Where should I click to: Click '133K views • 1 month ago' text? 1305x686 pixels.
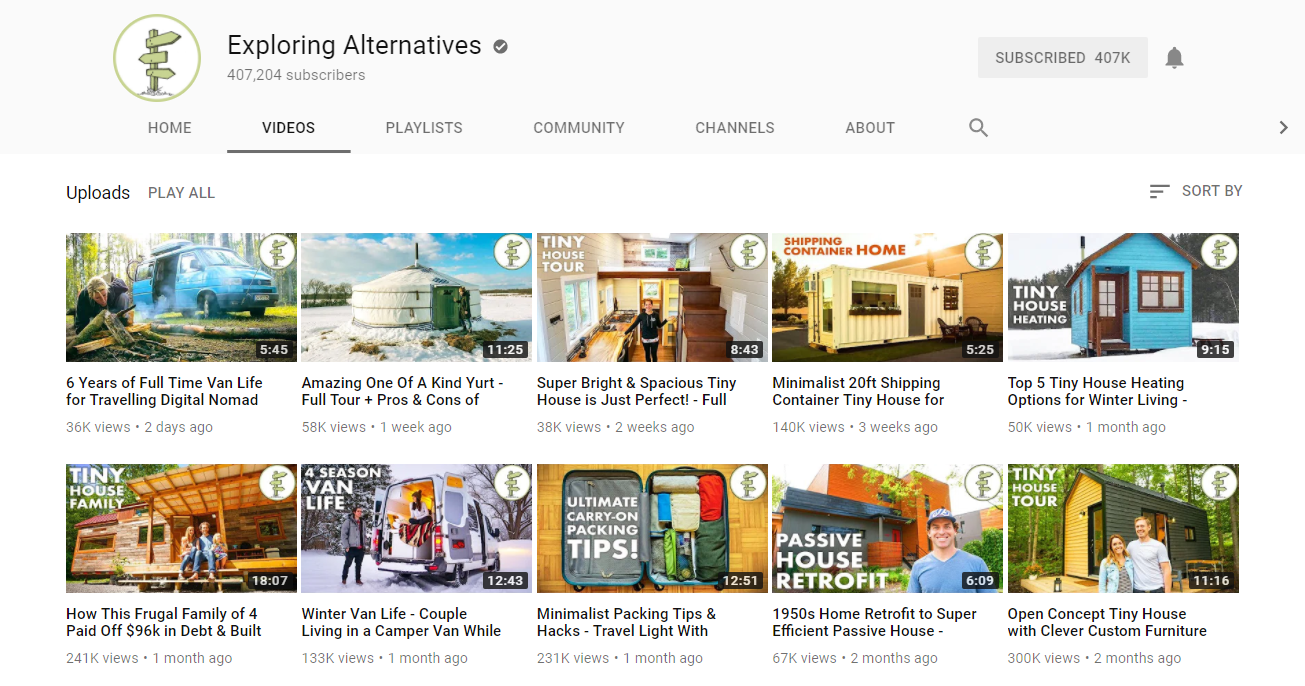click(x=384, y=658)
